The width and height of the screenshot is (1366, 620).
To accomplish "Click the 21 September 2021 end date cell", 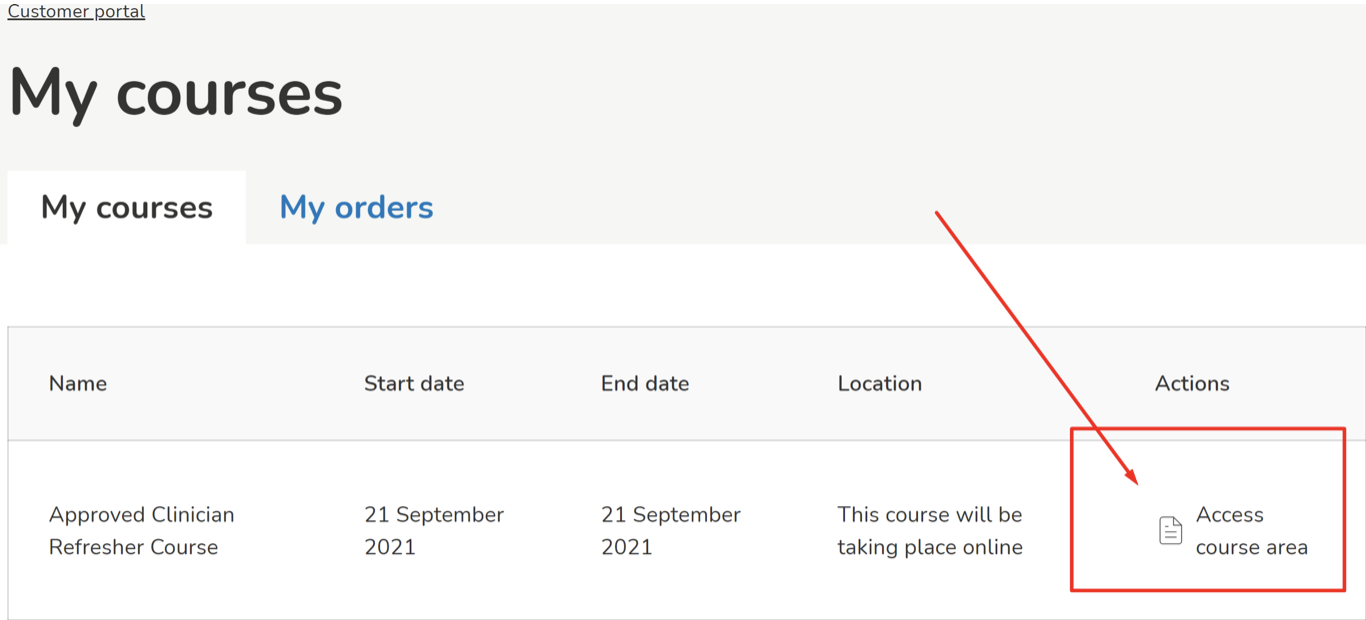I will click(x=671, y=530).
